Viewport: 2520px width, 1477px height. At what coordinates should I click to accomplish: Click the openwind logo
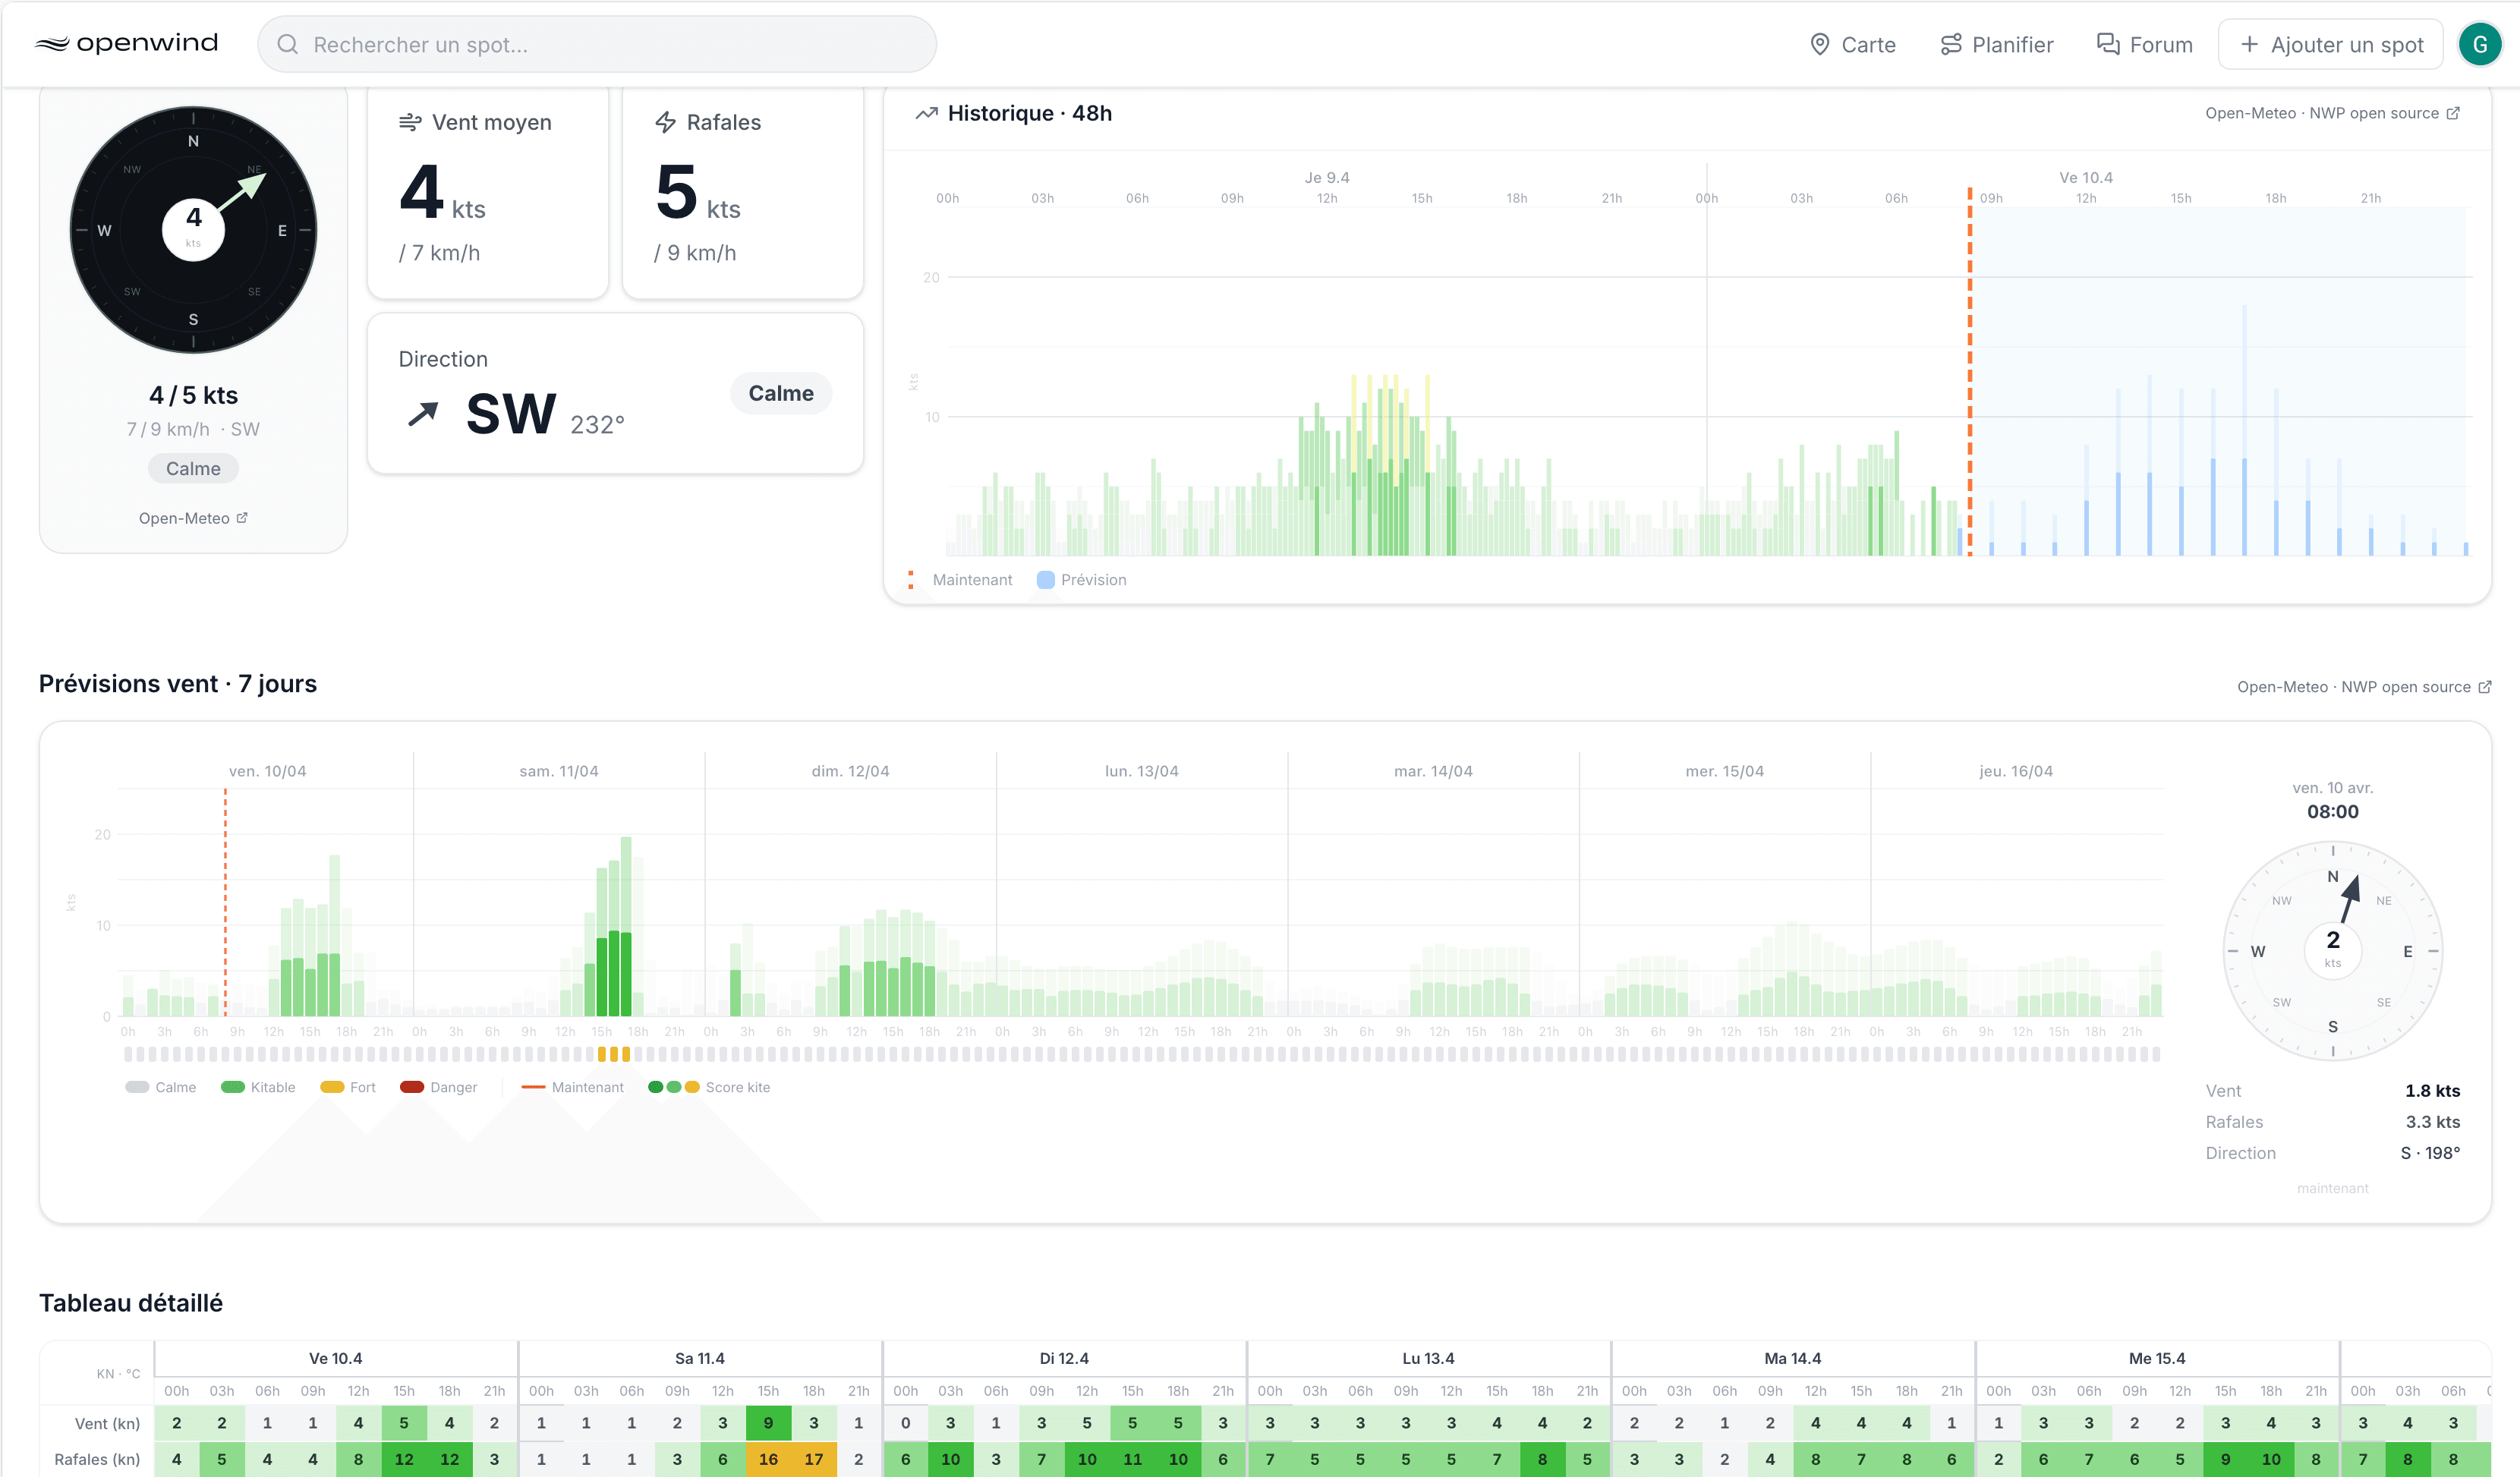click(x=126, y=43)
